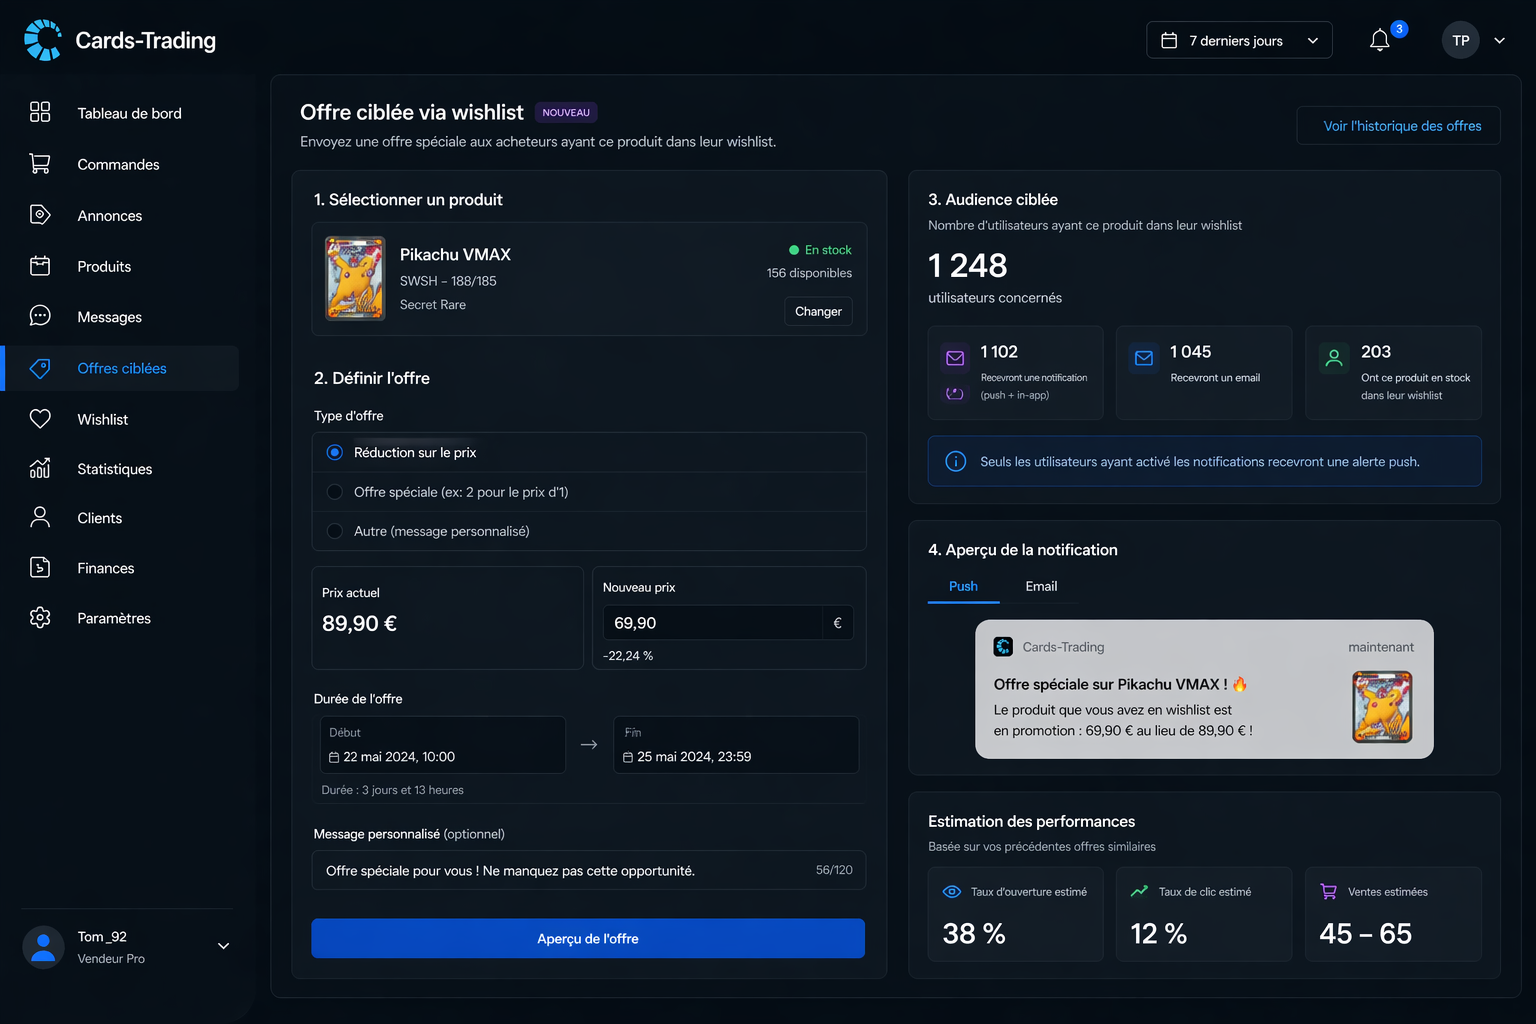Open the notifications bell icon

(1379, 40)
